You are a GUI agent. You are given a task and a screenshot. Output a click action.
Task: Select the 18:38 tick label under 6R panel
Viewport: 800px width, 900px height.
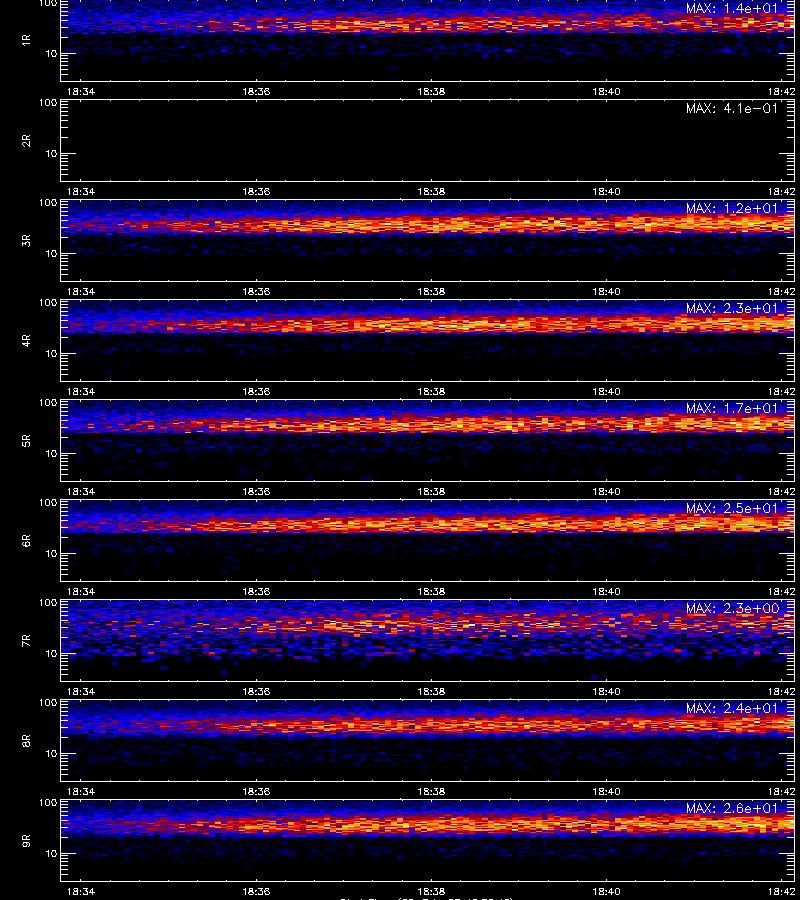click(x=431, y=591)
